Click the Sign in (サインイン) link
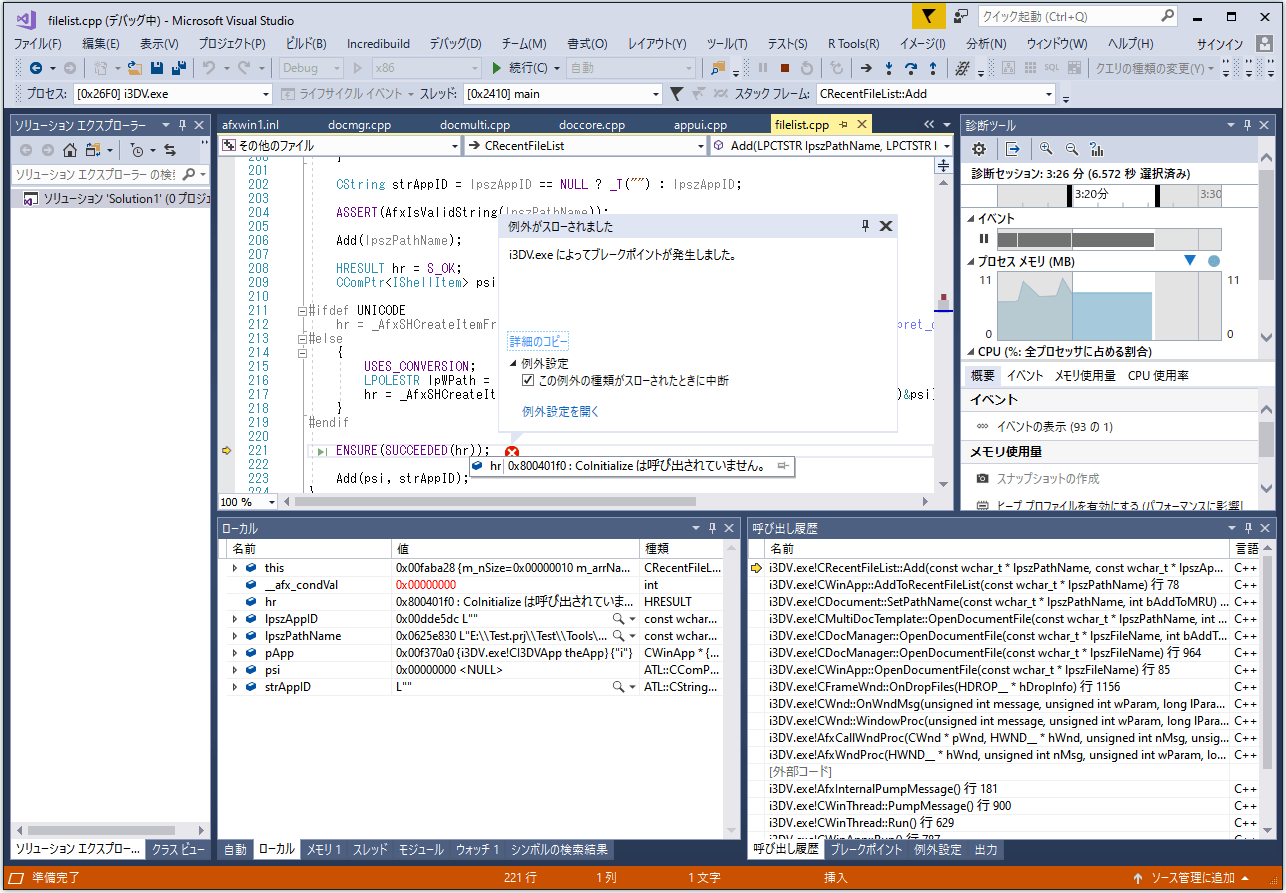Image resolution: width=1286 pixels, height=893 pixels. coord(1220,44)
